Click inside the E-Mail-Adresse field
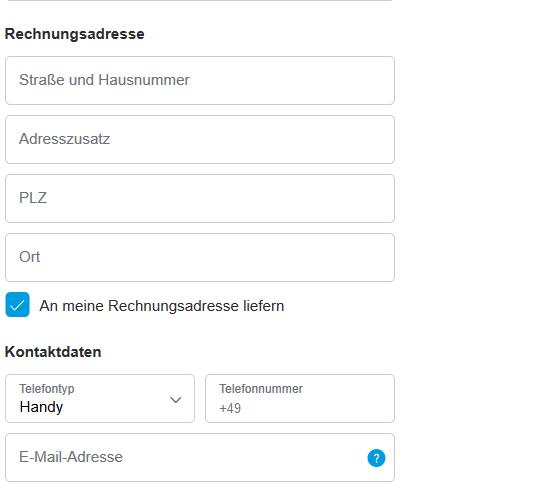This screenshot has height=502, width=544. [x=200, y=457]
